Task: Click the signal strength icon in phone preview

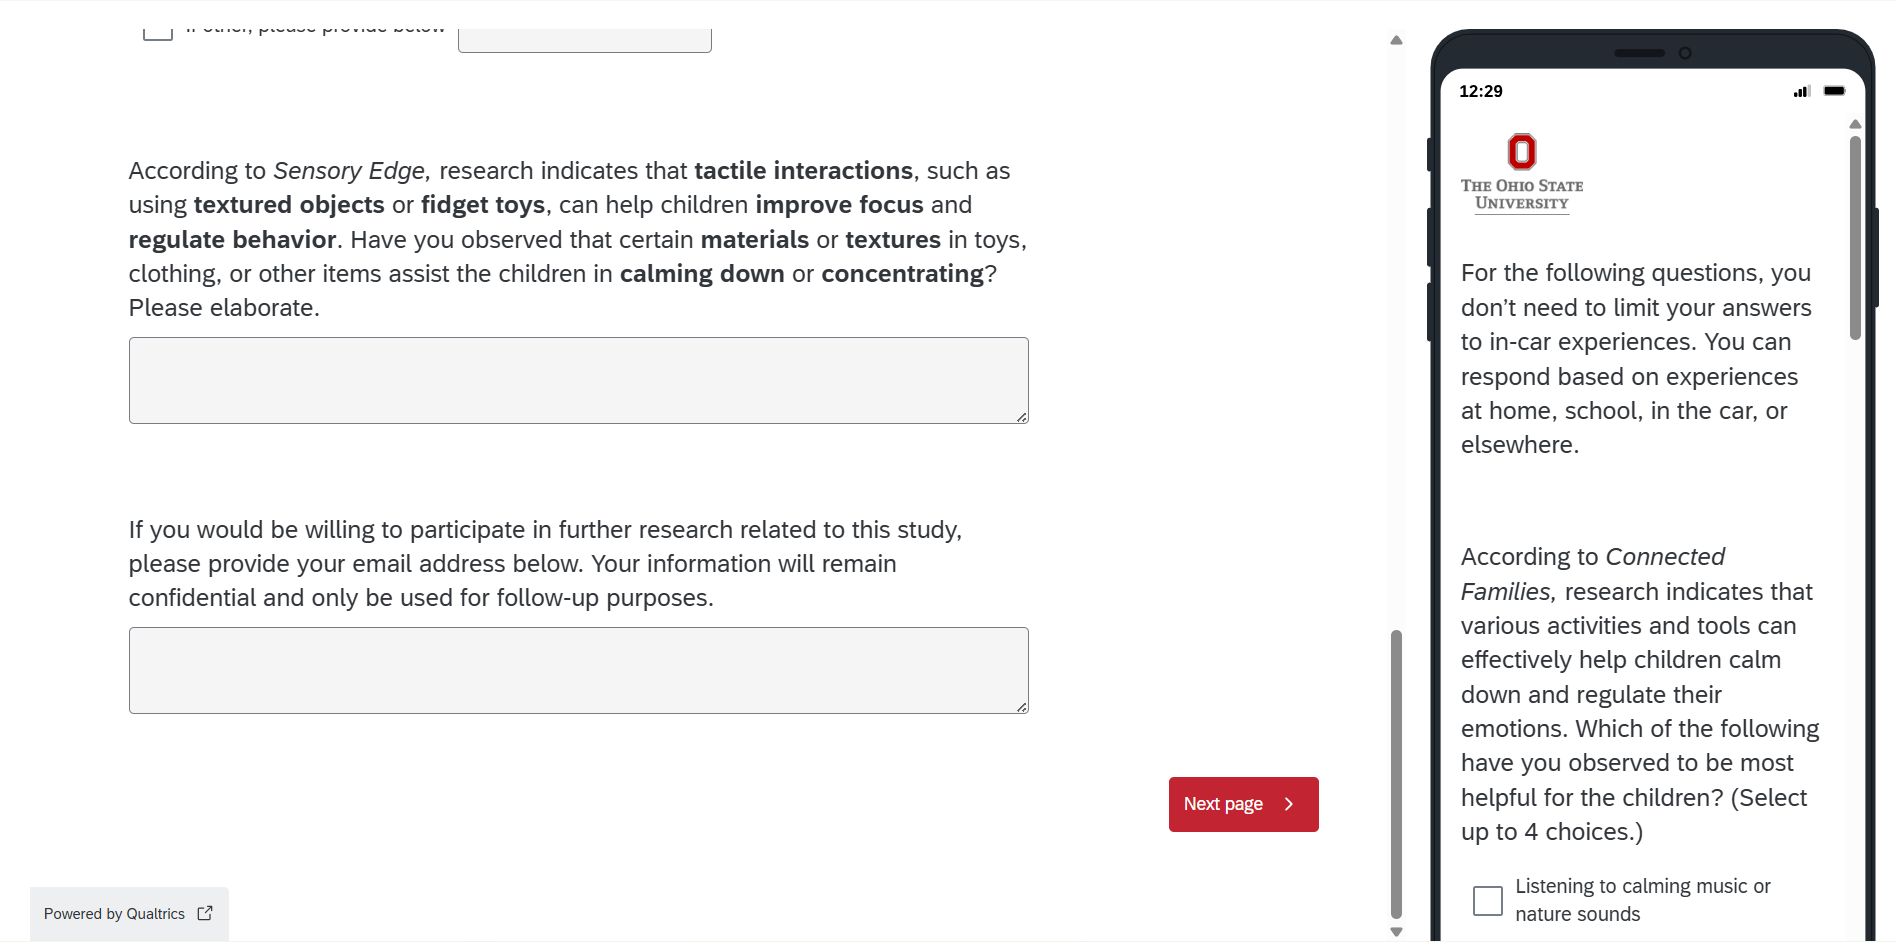Action: point(1802,91)
